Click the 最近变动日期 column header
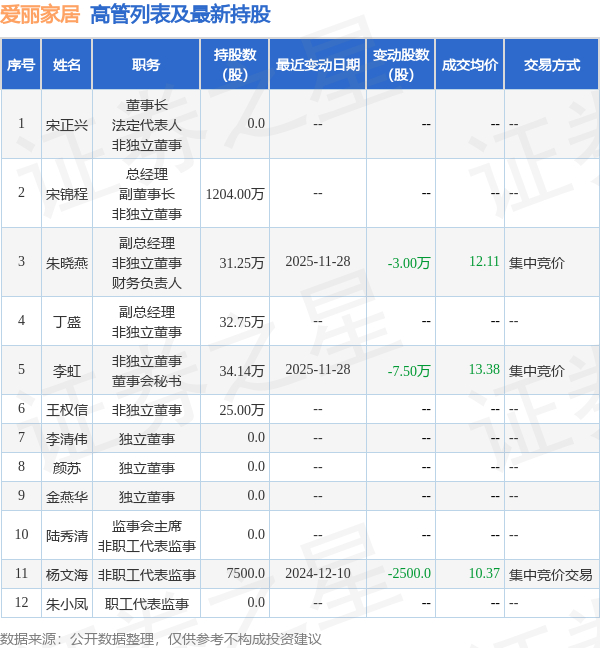 pyautogui.click(x=318, y=65)
